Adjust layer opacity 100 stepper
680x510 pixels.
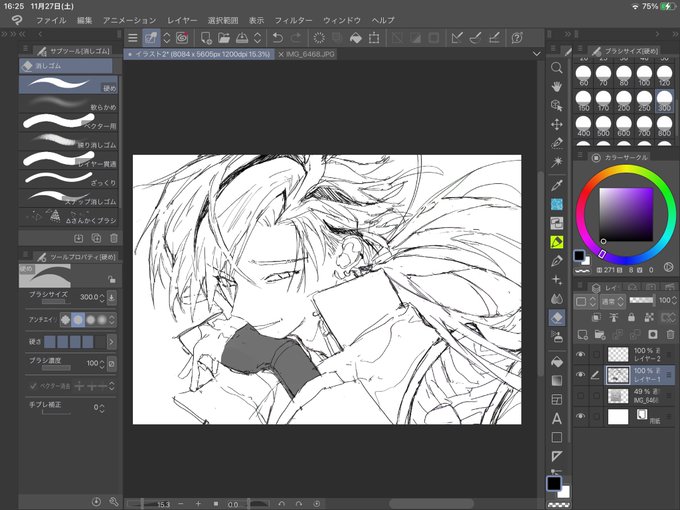pos(674,300)
